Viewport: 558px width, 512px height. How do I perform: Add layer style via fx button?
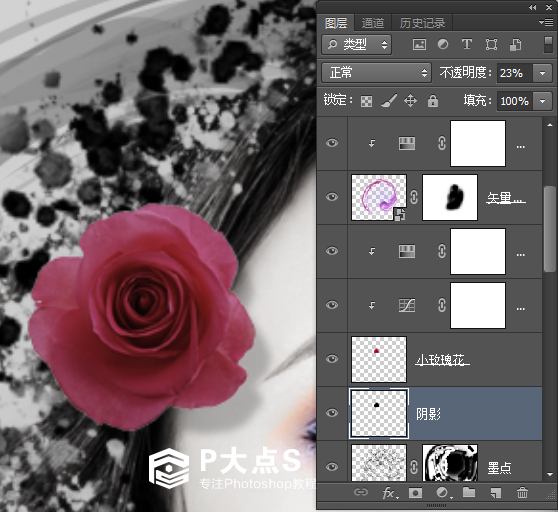point(390,493)
